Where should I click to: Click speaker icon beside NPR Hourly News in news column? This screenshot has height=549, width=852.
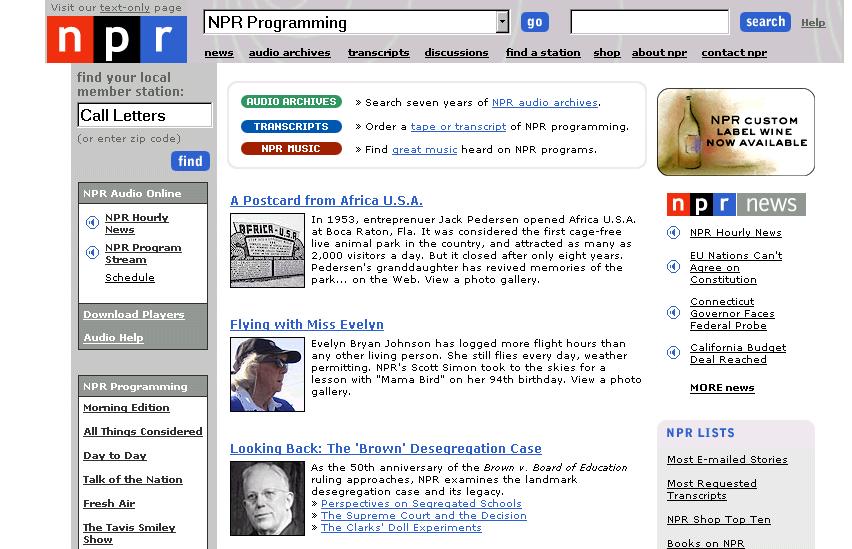pyautogui.click(x=673, y=233)
